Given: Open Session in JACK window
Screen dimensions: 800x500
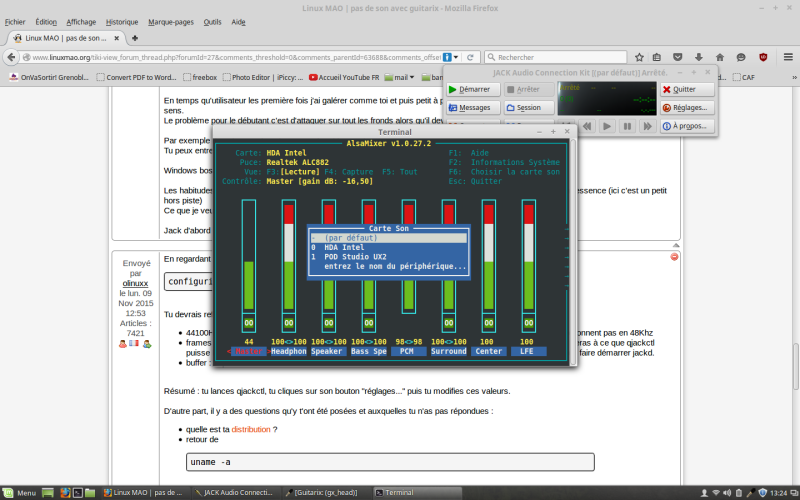Looking at the screenshot, I should pyautogui.click(x=529, y=108).
